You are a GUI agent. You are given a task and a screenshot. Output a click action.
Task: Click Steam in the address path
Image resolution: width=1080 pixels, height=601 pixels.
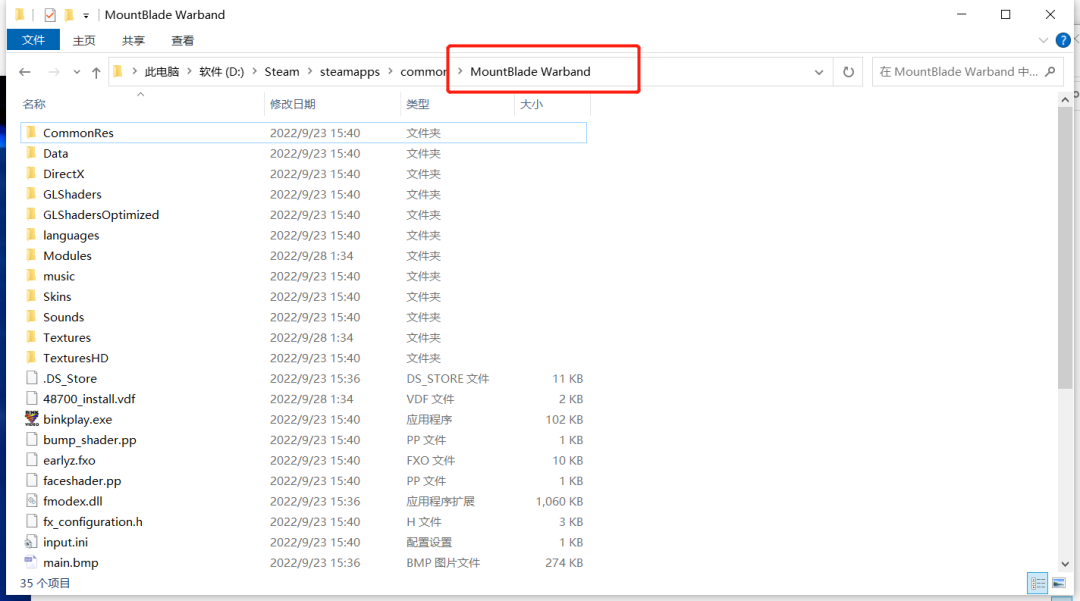pos(282,72)
